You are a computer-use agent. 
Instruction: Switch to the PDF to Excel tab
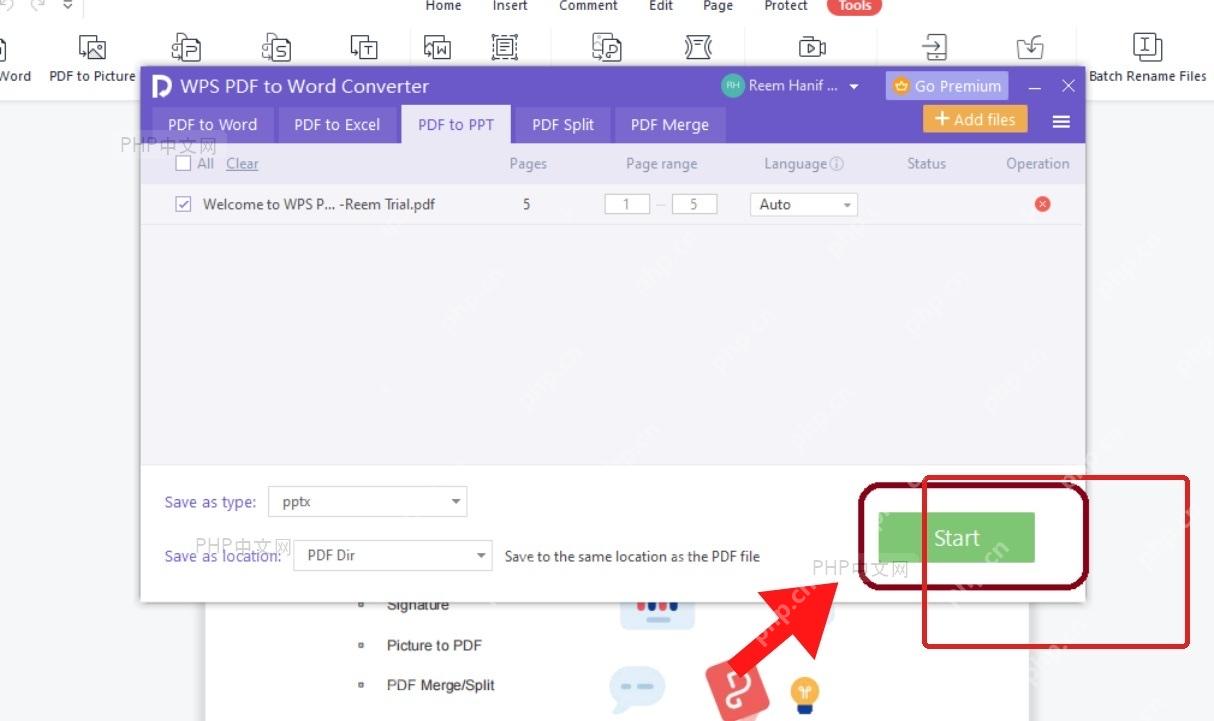point(337,125)
